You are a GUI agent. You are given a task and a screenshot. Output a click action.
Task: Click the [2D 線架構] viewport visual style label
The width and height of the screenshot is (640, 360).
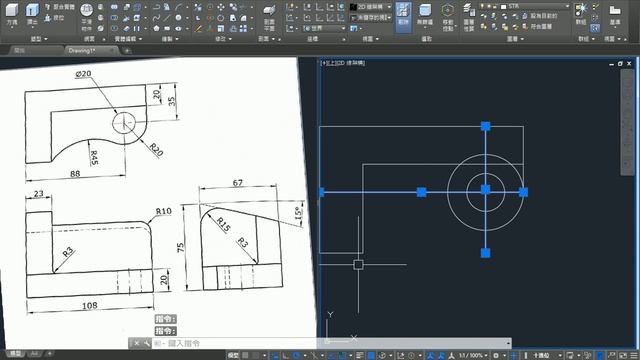350,63
